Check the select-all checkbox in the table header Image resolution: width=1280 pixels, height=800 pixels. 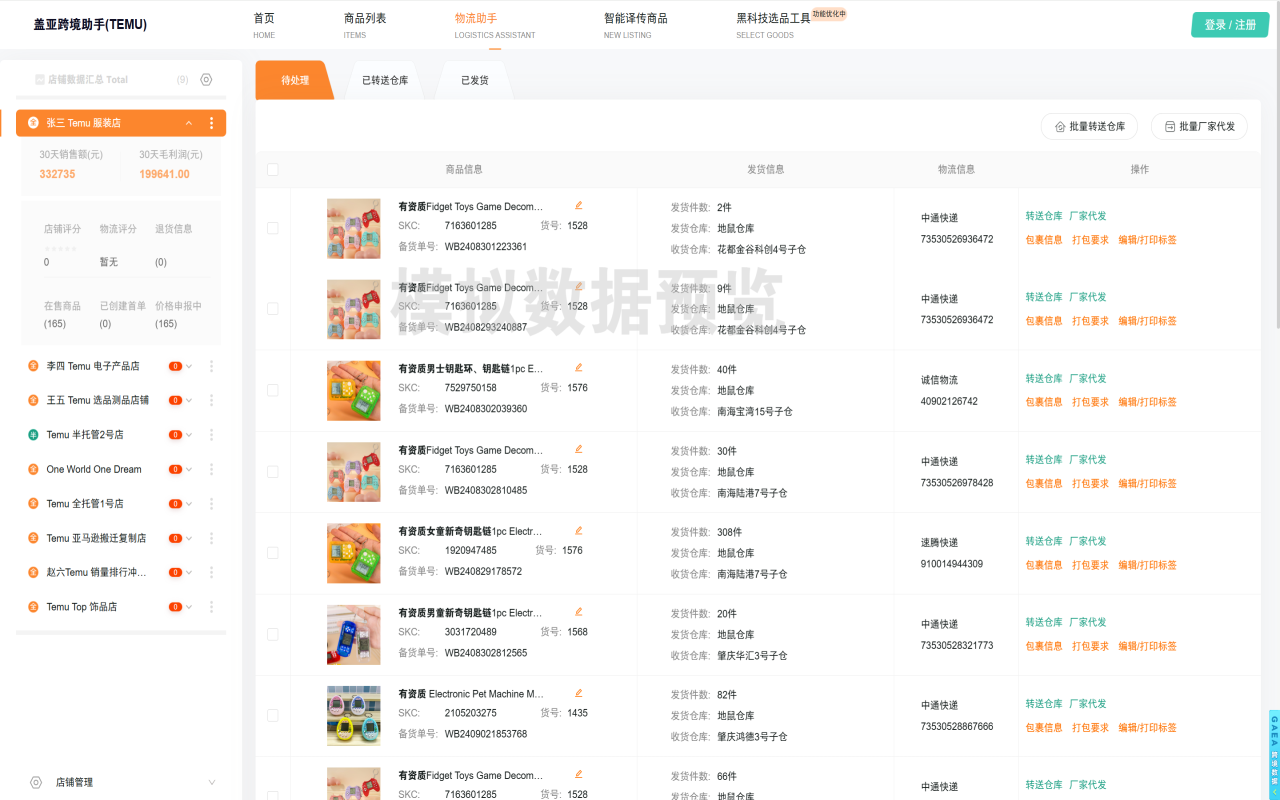(272, 169)
